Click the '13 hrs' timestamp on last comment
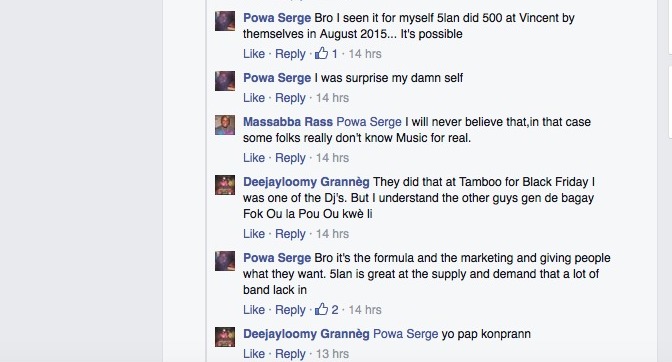This screenshot has width=672, height=362. pos(332,353)
